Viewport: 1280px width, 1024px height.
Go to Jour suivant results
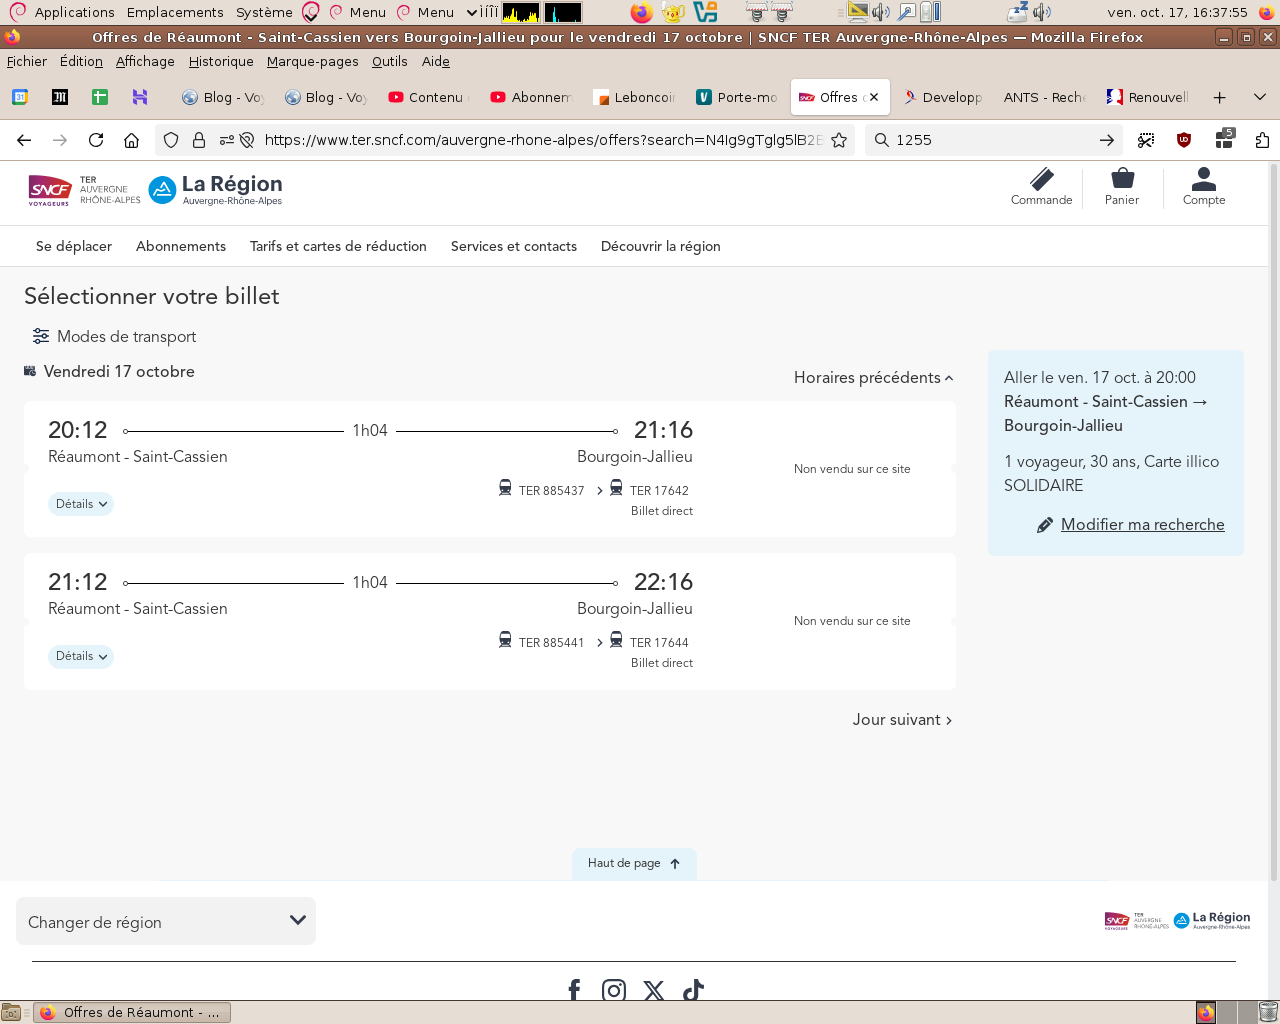click(901, 720)
